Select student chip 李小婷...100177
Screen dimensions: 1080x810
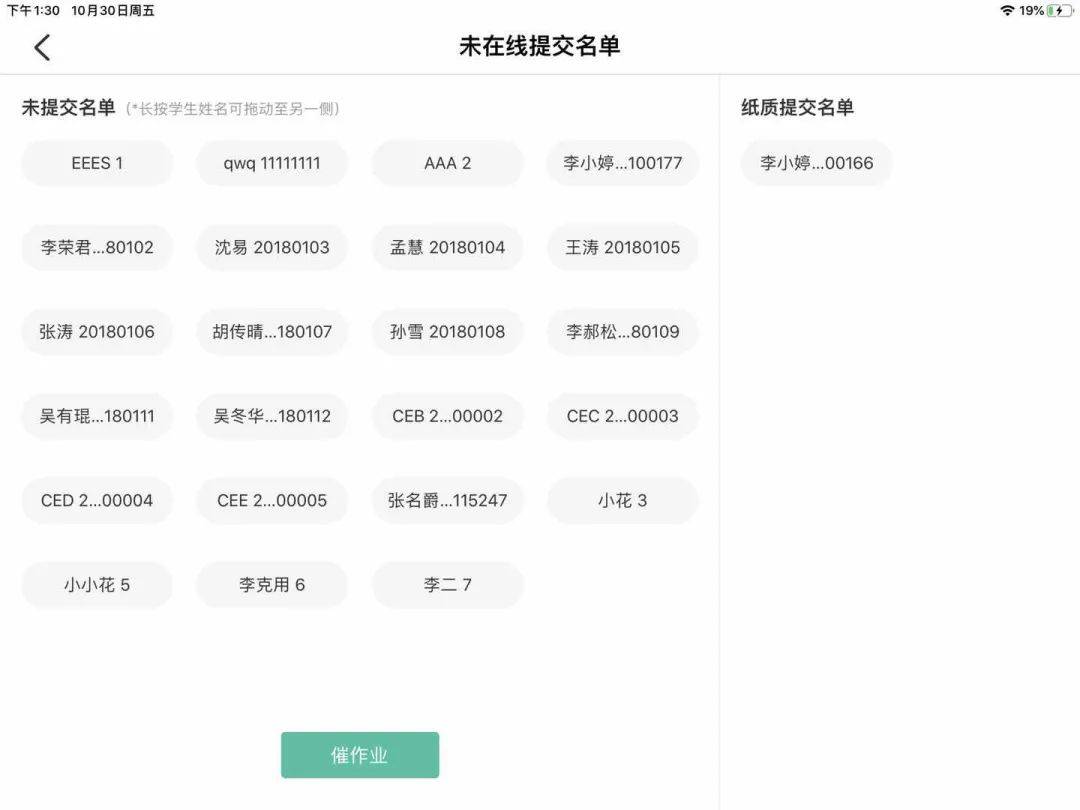tap(623, 163)
